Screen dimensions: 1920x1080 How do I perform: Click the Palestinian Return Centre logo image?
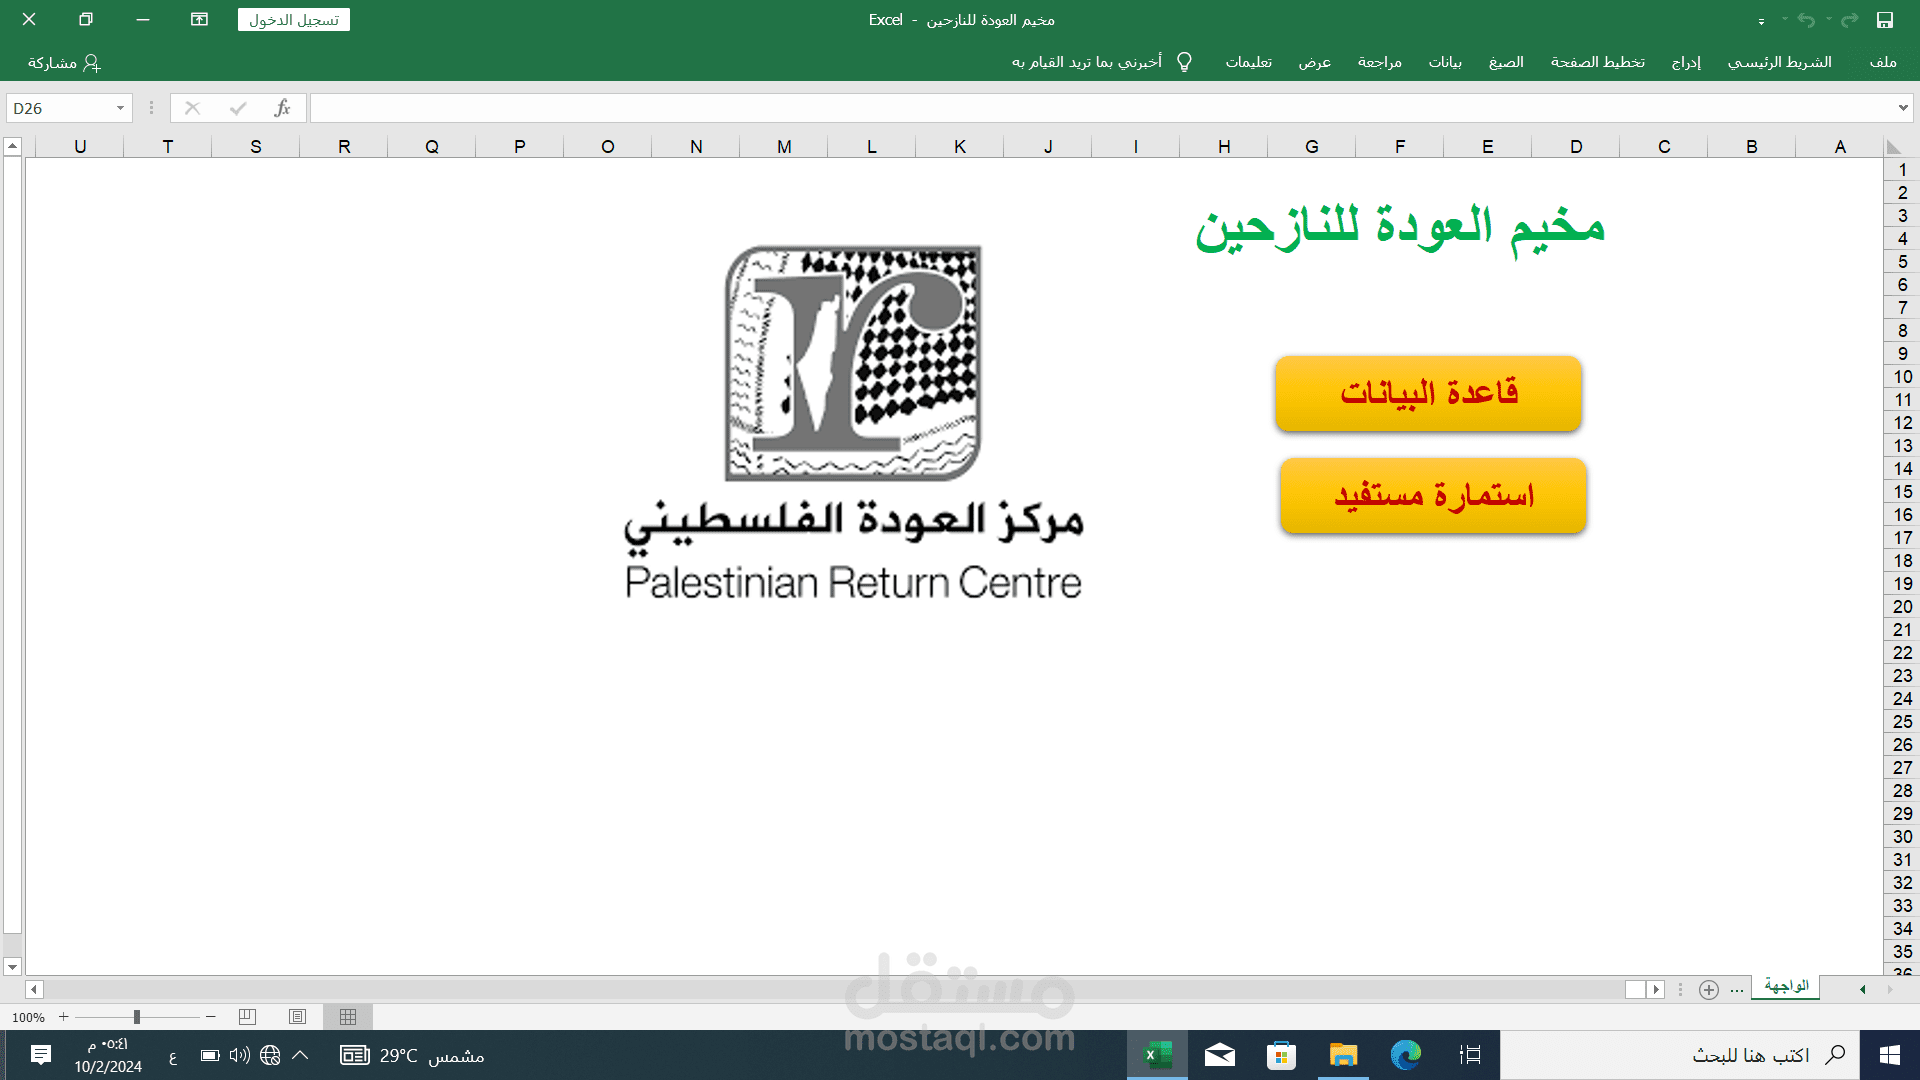[x=853, y=422]
